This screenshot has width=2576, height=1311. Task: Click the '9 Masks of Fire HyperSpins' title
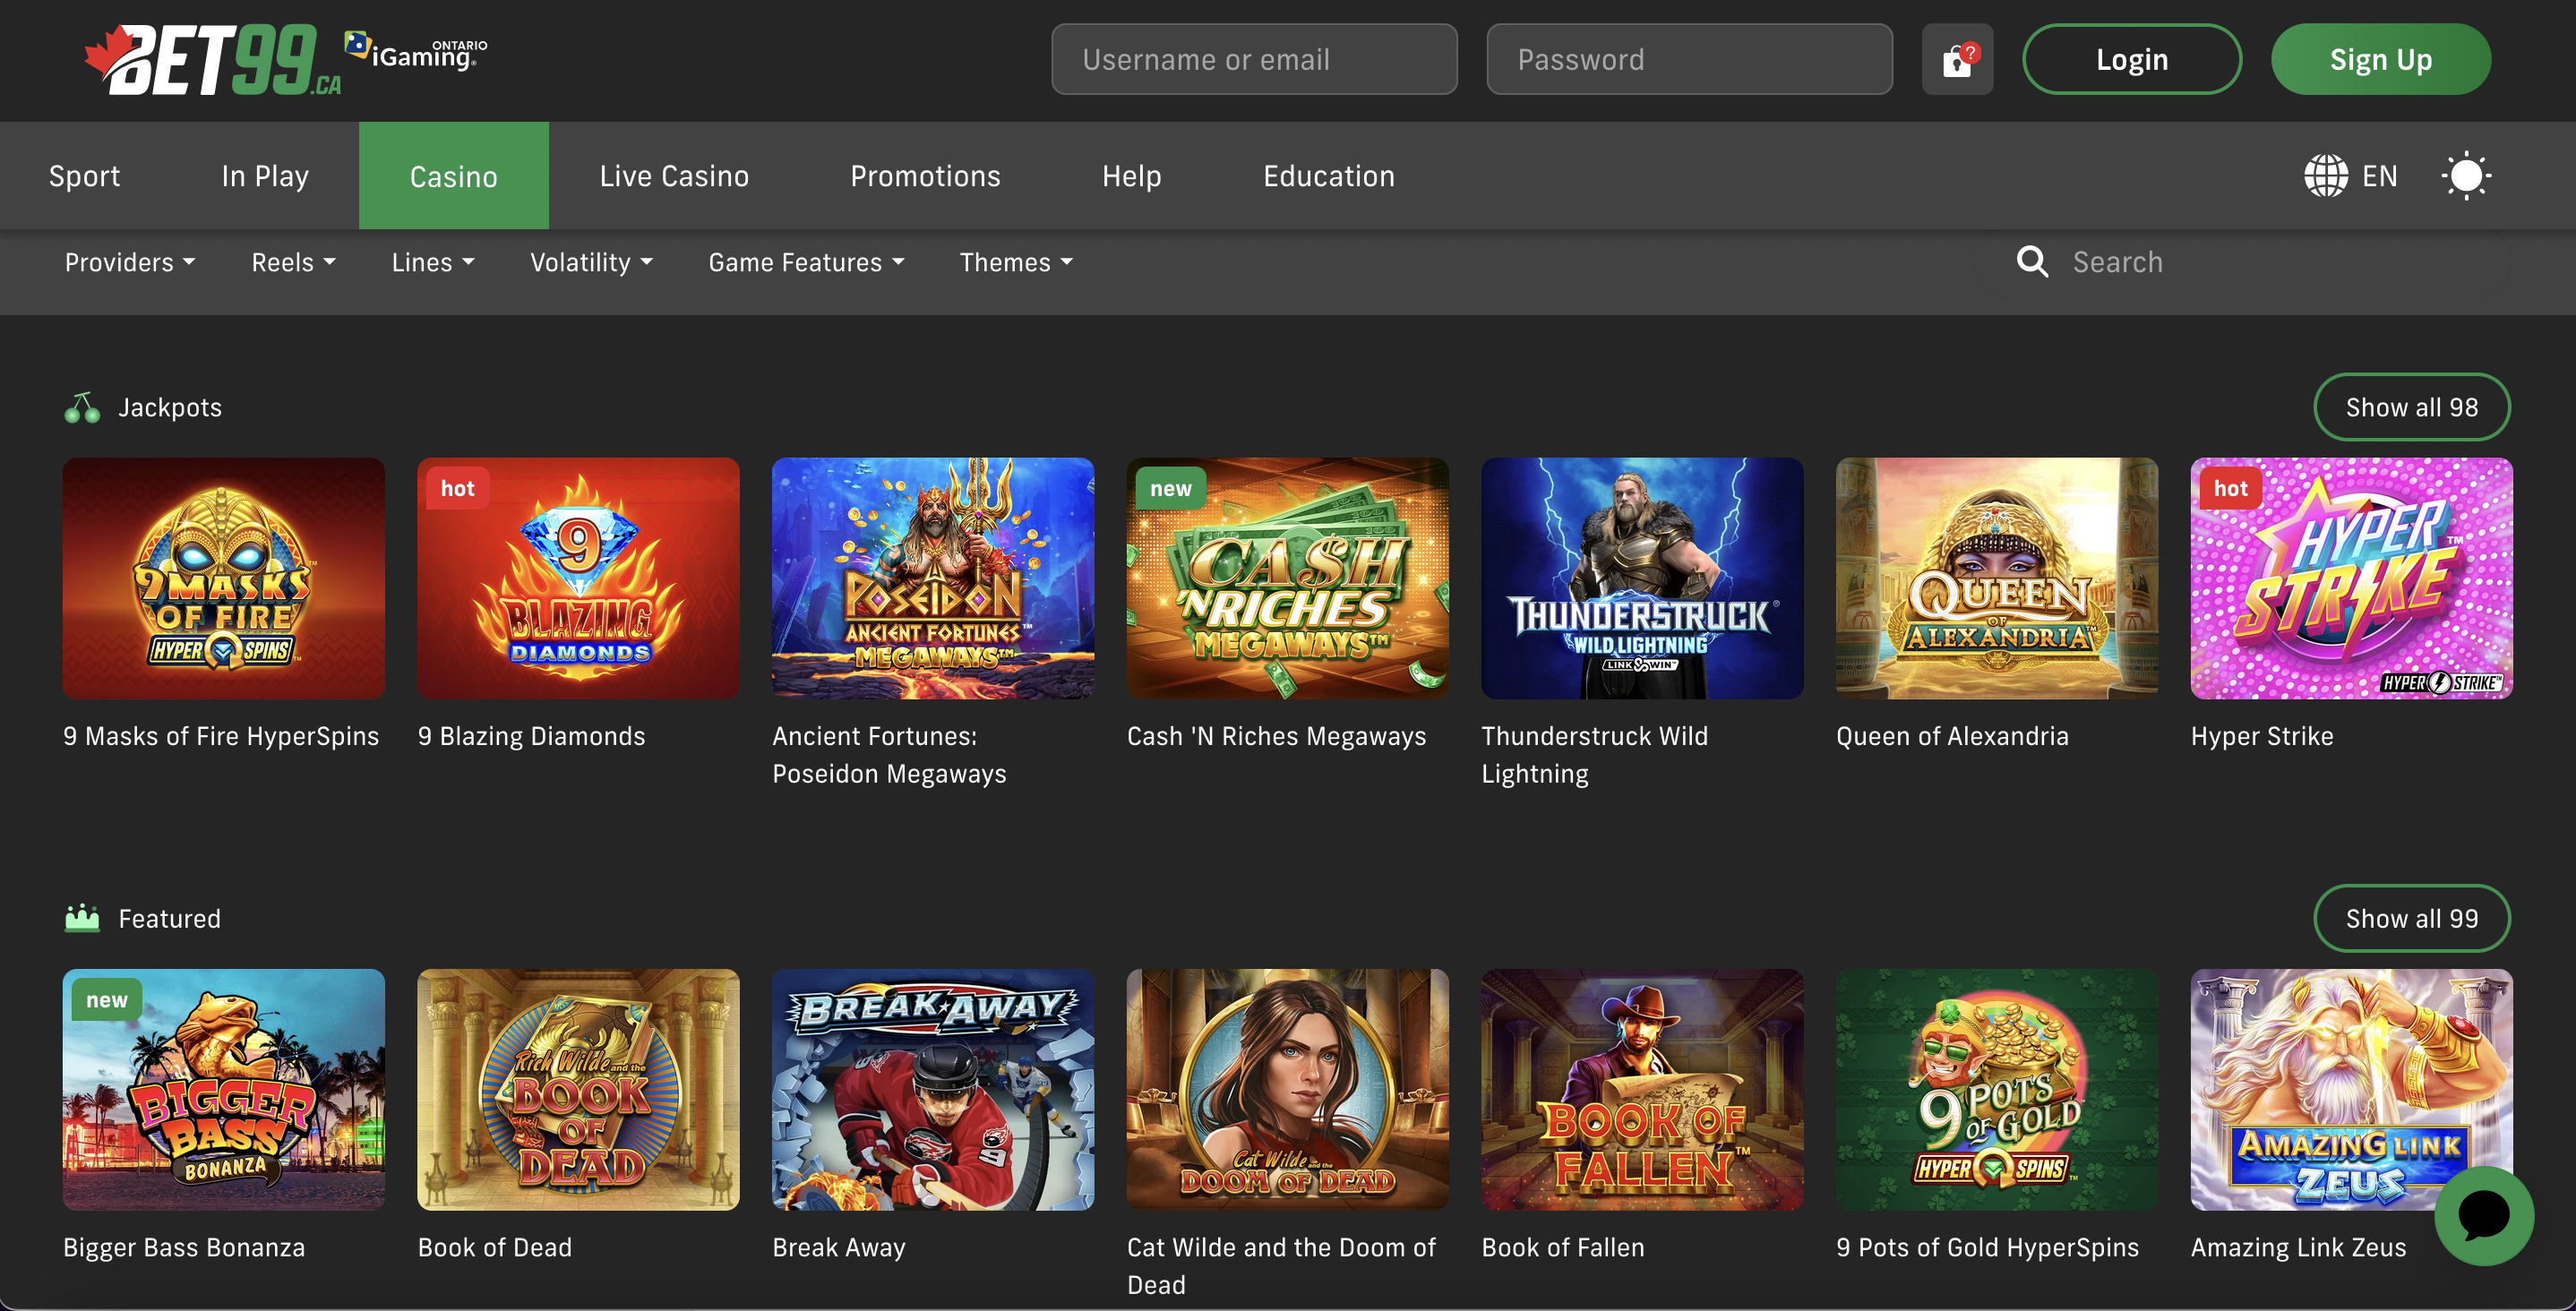[221, 736]
